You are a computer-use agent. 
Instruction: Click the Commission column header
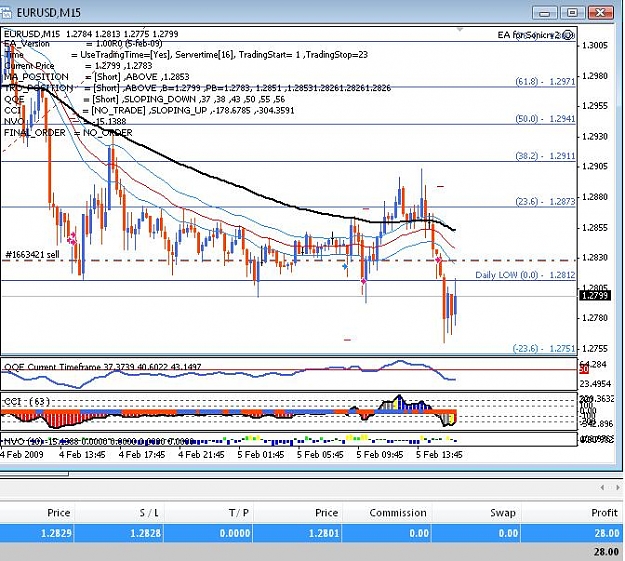pos(398,512)
